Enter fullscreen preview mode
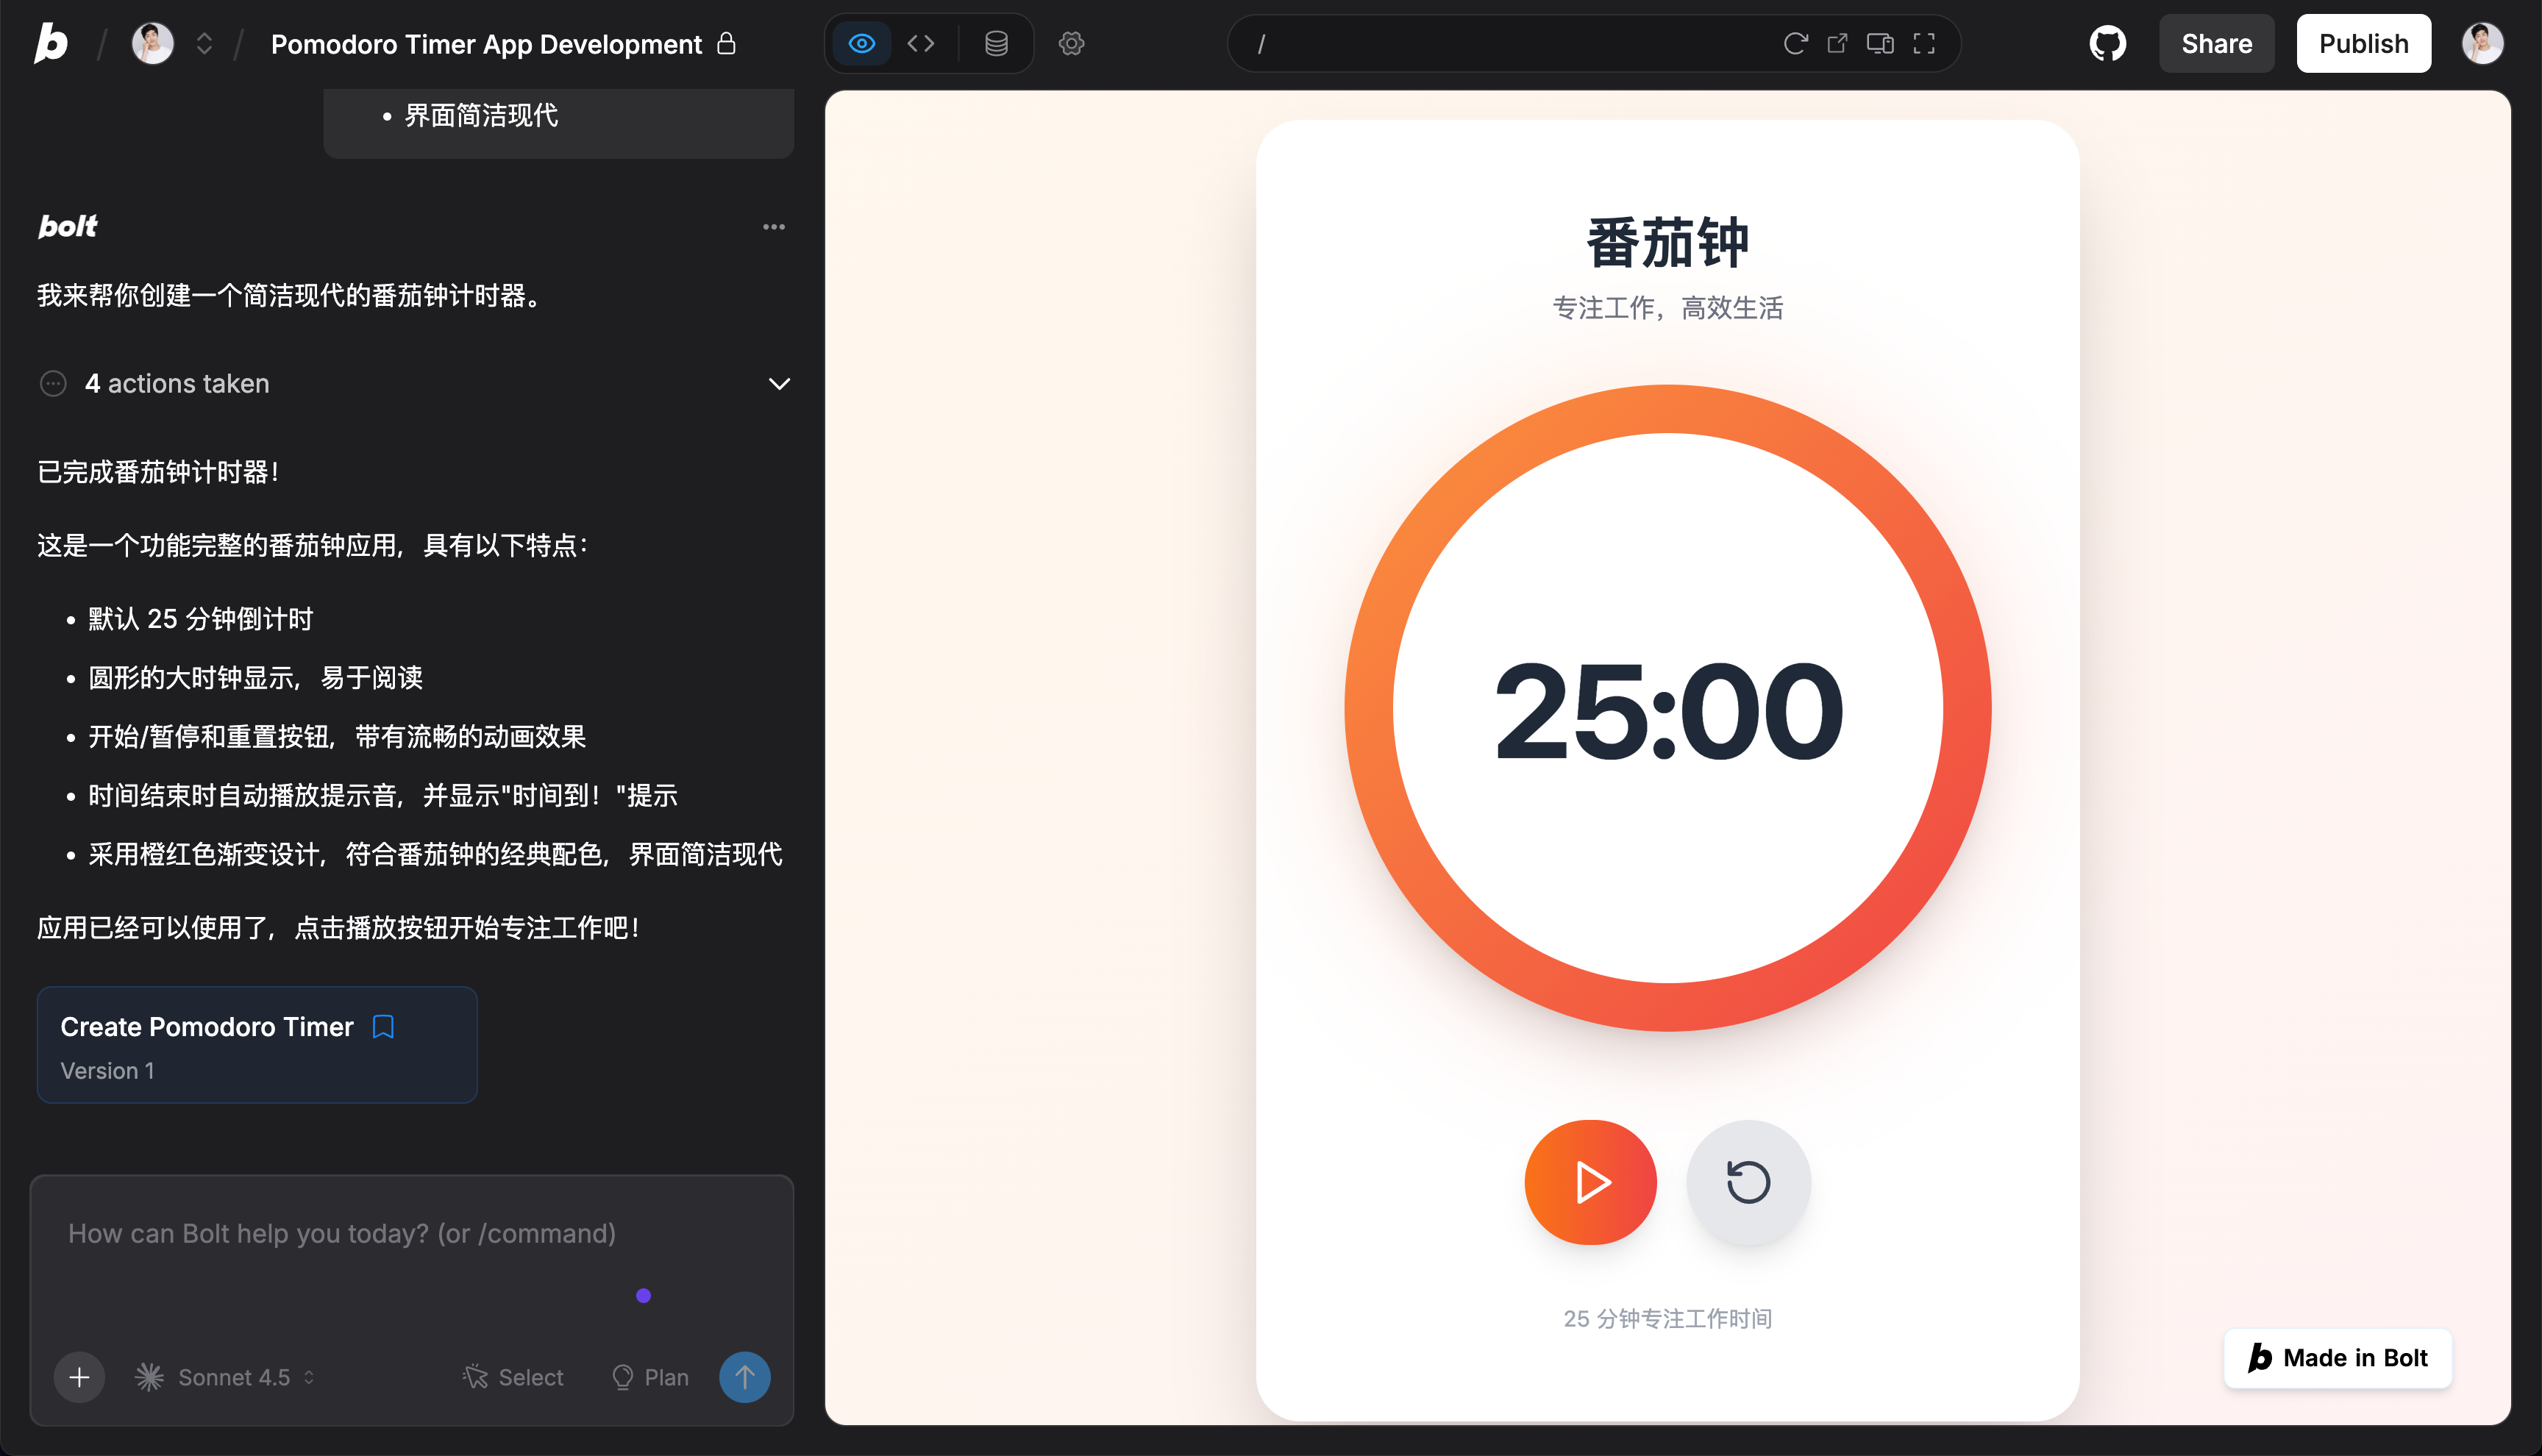Viewport: 2542px width, 1456px height. pos(1924,43)
